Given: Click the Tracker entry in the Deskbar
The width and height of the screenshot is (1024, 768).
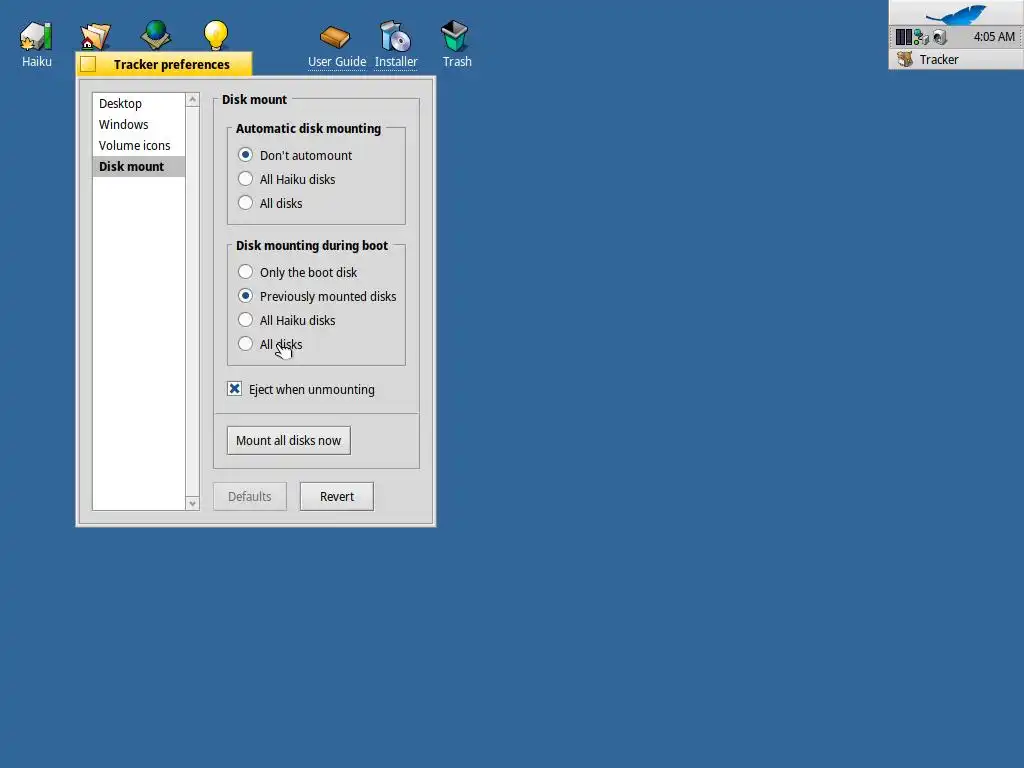Looking at the screenshot, I should [x=956, y=59].
